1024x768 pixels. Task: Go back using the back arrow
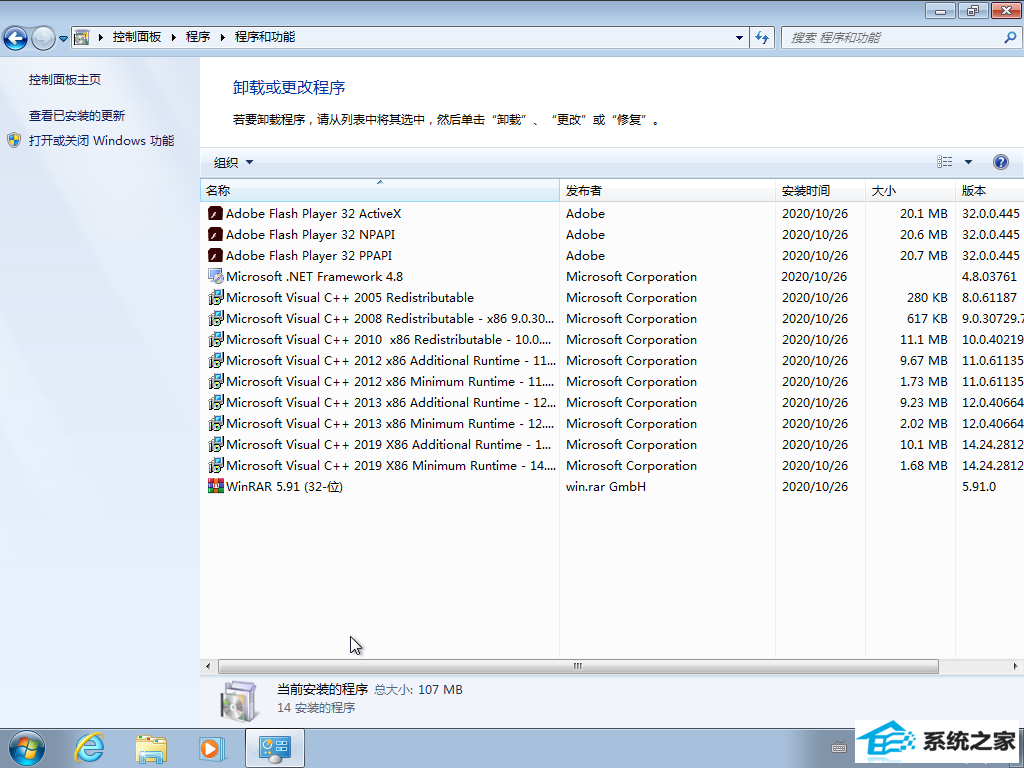(x=16, y=38)
